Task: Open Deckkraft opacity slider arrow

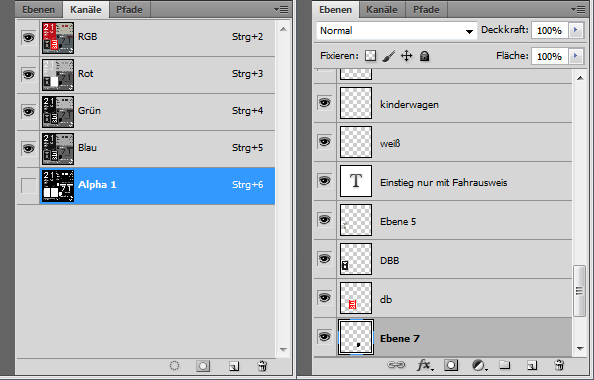Action: coord(576,30)
